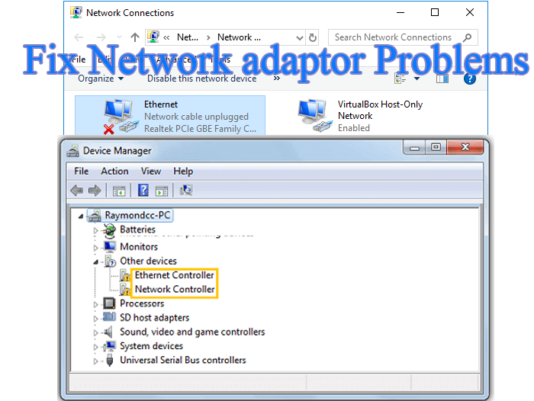This screenshot has width=534, height=401.
Task: Minimize the Network Connections window
Action: (x=400, y=13)
